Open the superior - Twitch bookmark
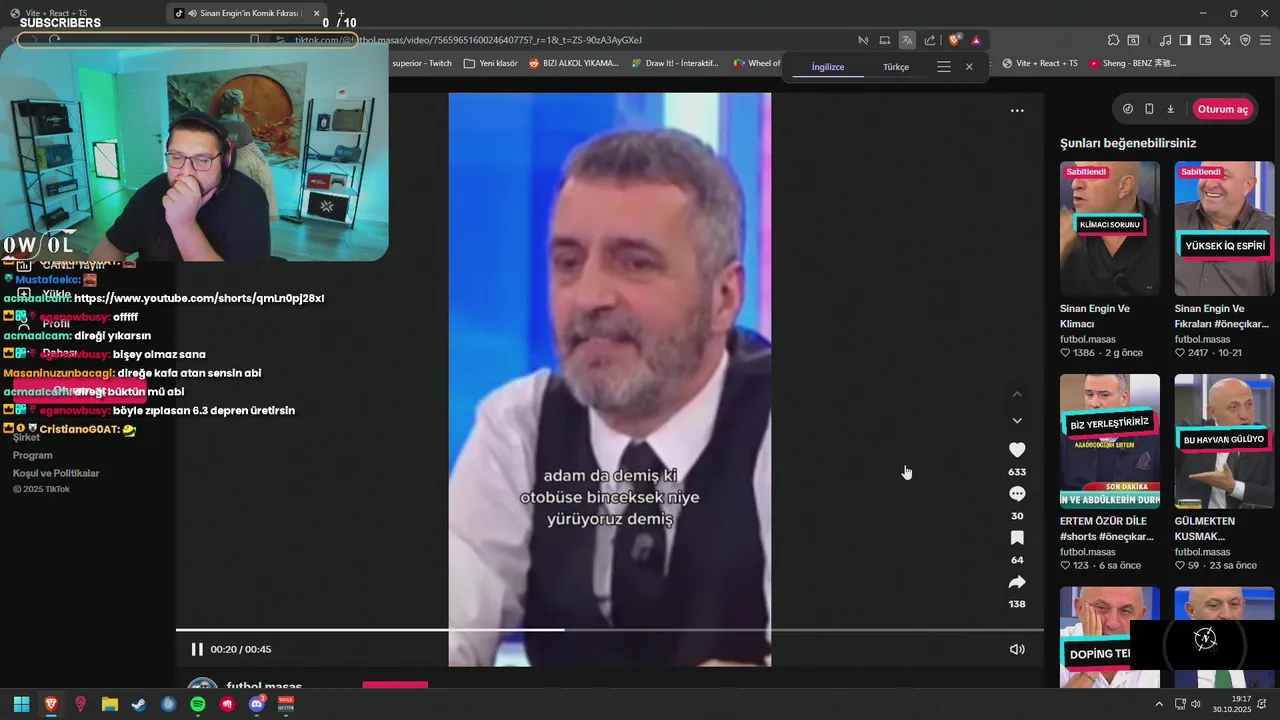 pyautogui.click(x=422, y=63)
